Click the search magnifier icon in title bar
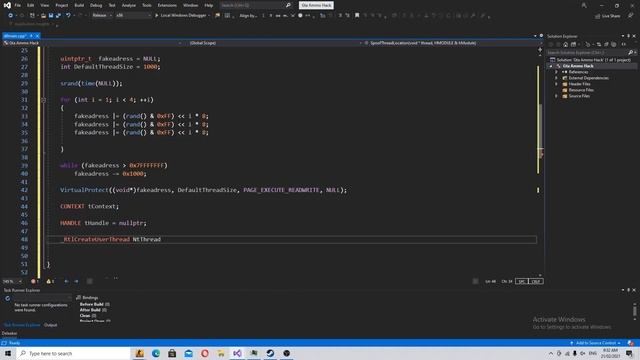The width and height of the screenshot is (640, 360). (x=288, y=5)
